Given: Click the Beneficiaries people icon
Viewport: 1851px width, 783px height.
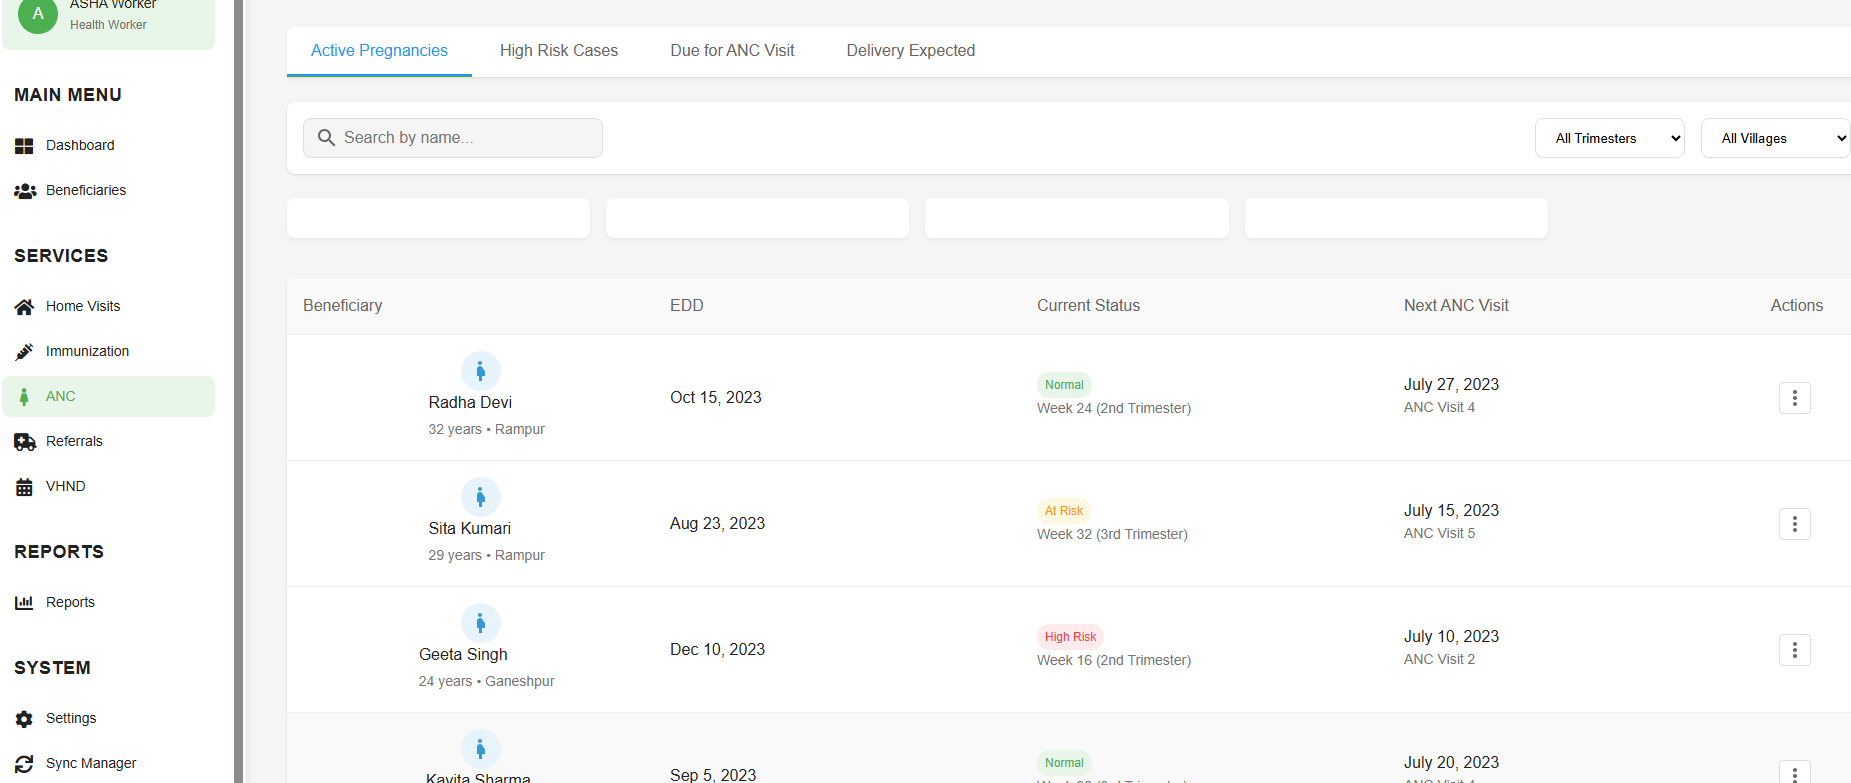Looking at the screenshot, I should (24, 191).
